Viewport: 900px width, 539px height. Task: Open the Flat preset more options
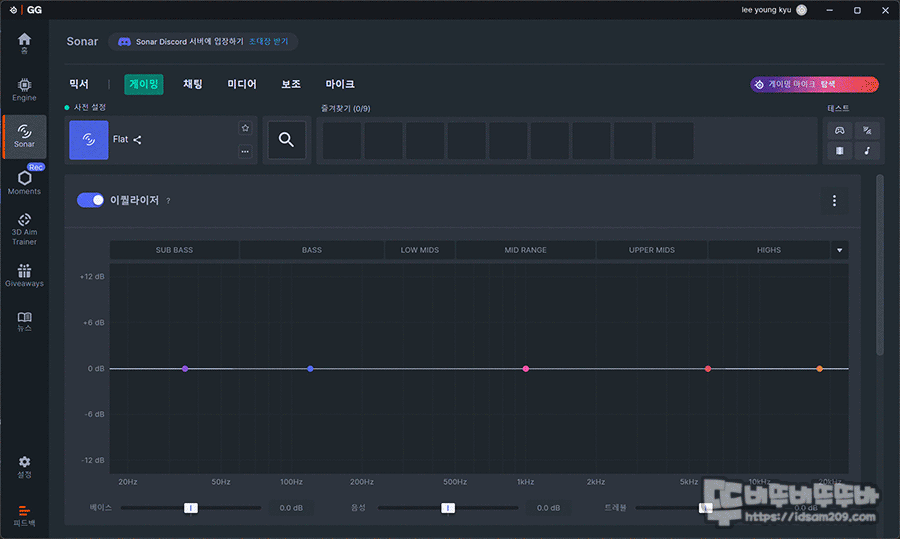[245, 152]
